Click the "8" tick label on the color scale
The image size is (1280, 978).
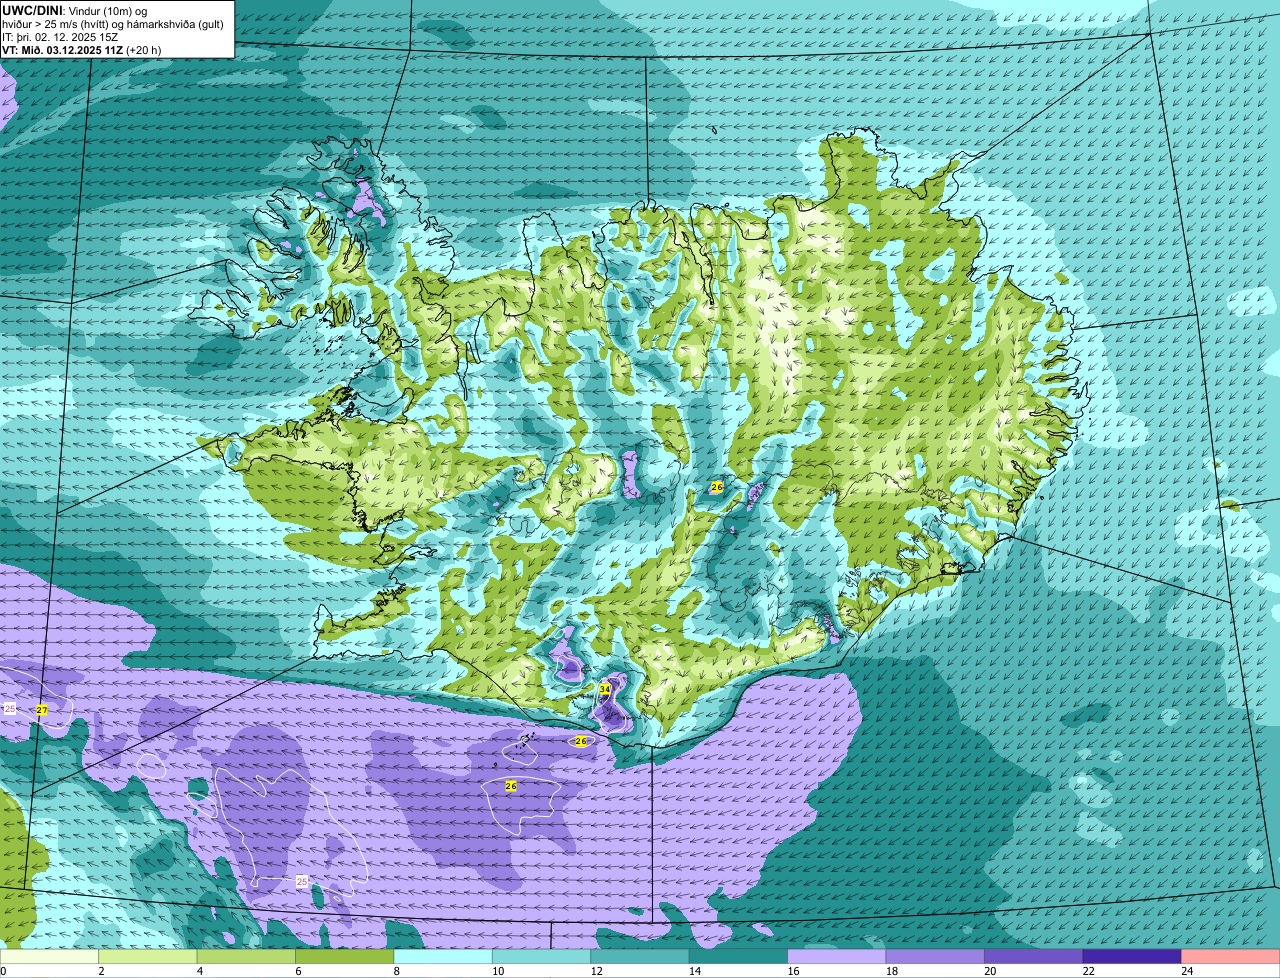click(x=396, y=971)
